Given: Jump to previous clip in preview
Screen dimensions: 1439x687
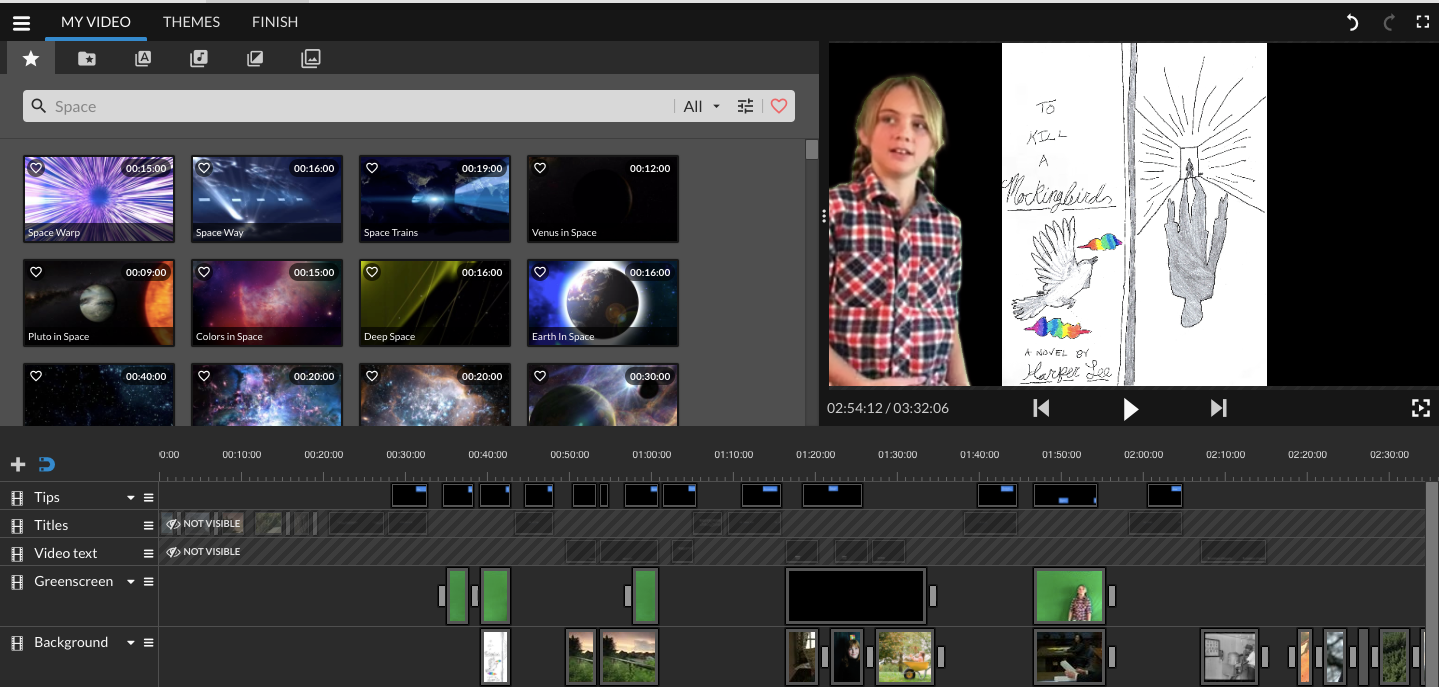Looking at the screenshot, I should tap(1041, 408).
